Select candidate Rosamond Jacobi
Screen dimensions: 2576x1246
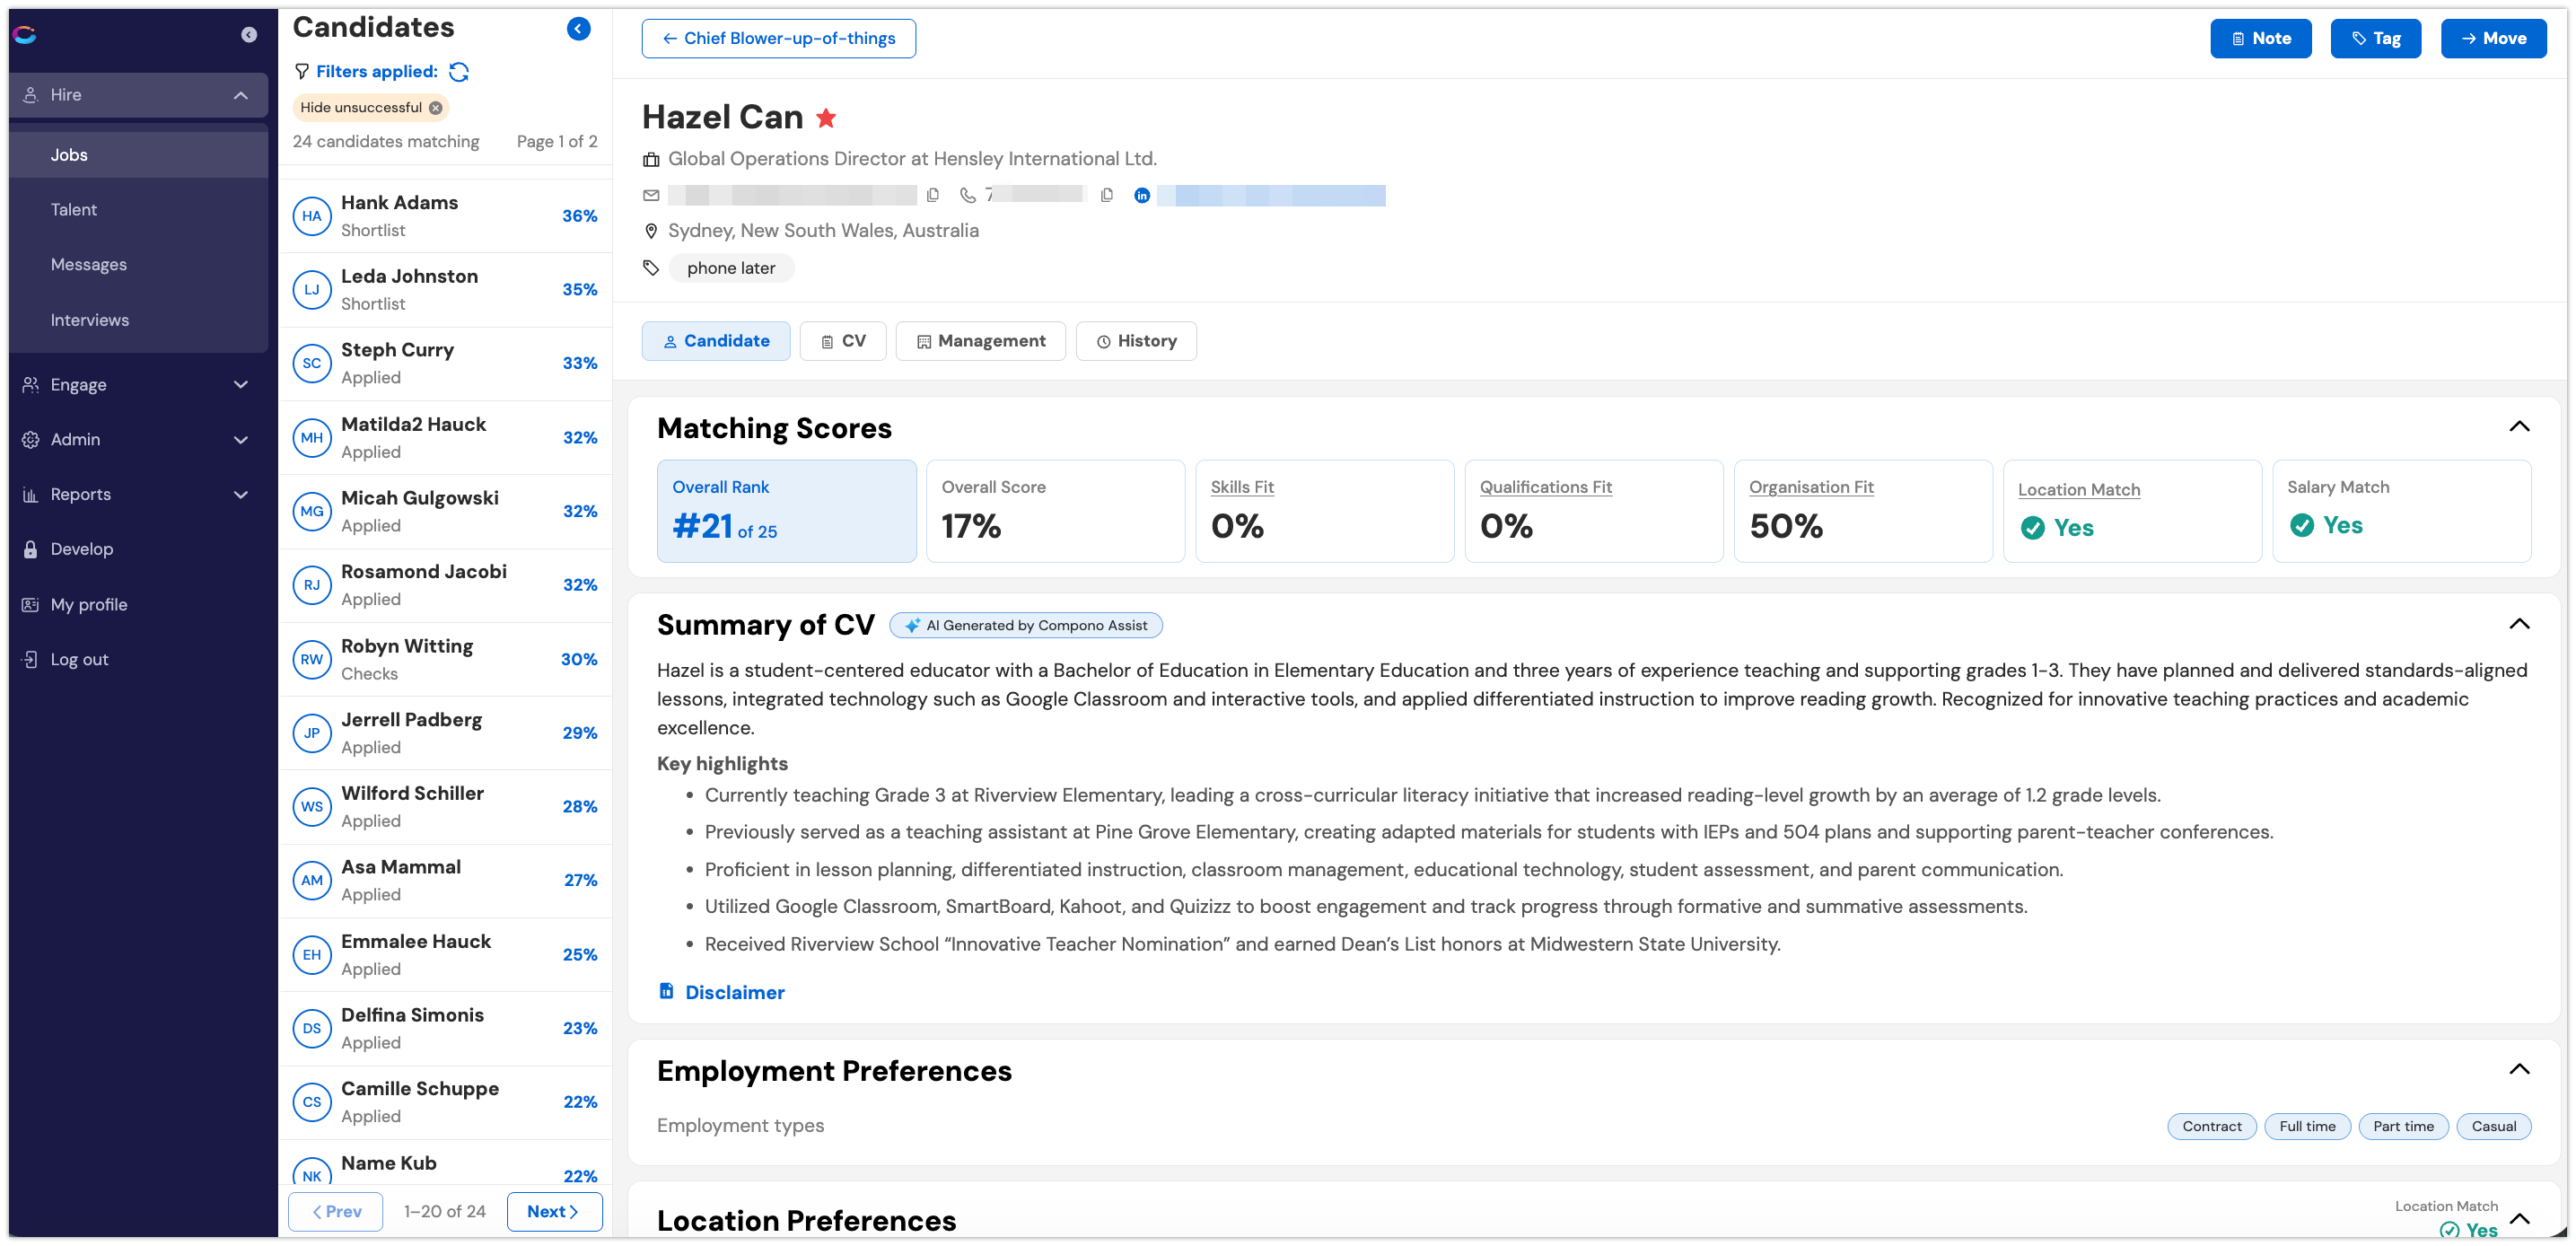click(x=445, y=586)
